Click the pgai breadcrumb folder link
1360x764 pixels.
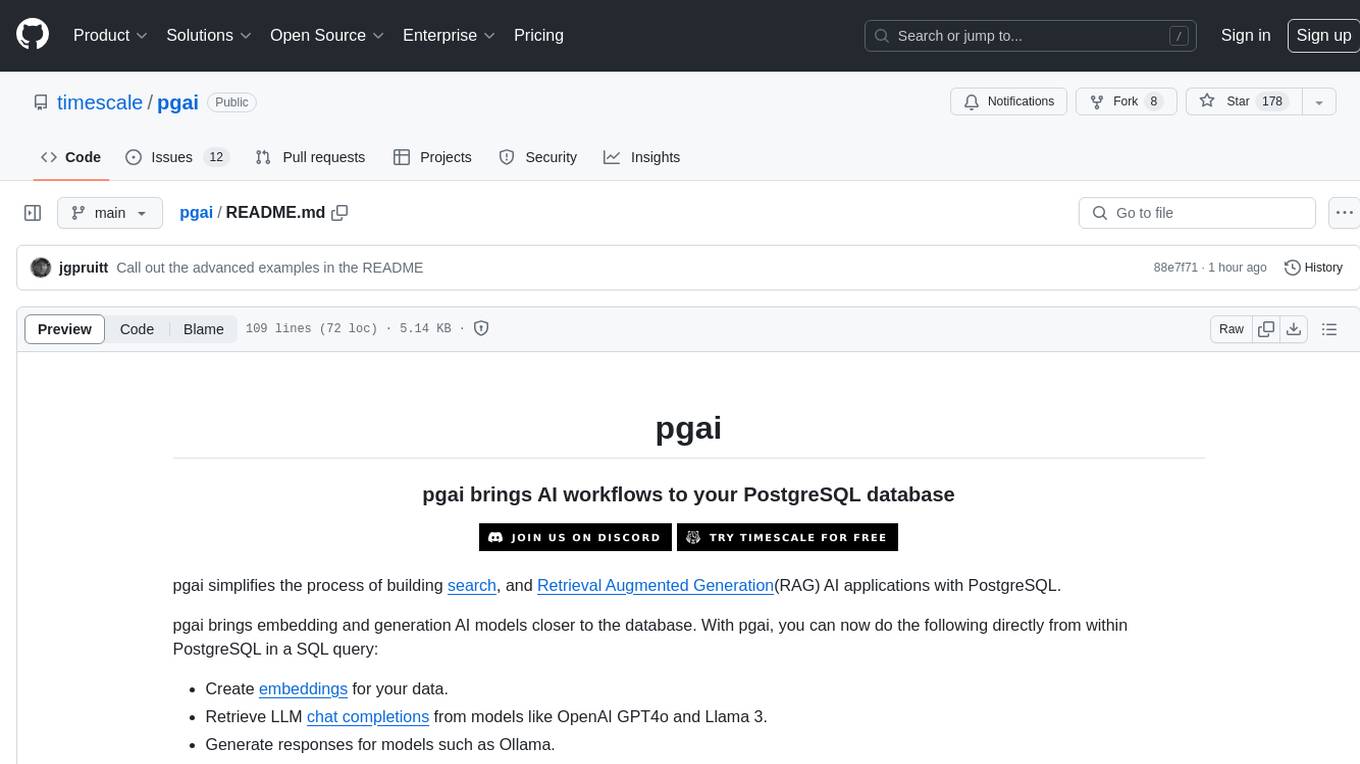[x=196, y=213]
